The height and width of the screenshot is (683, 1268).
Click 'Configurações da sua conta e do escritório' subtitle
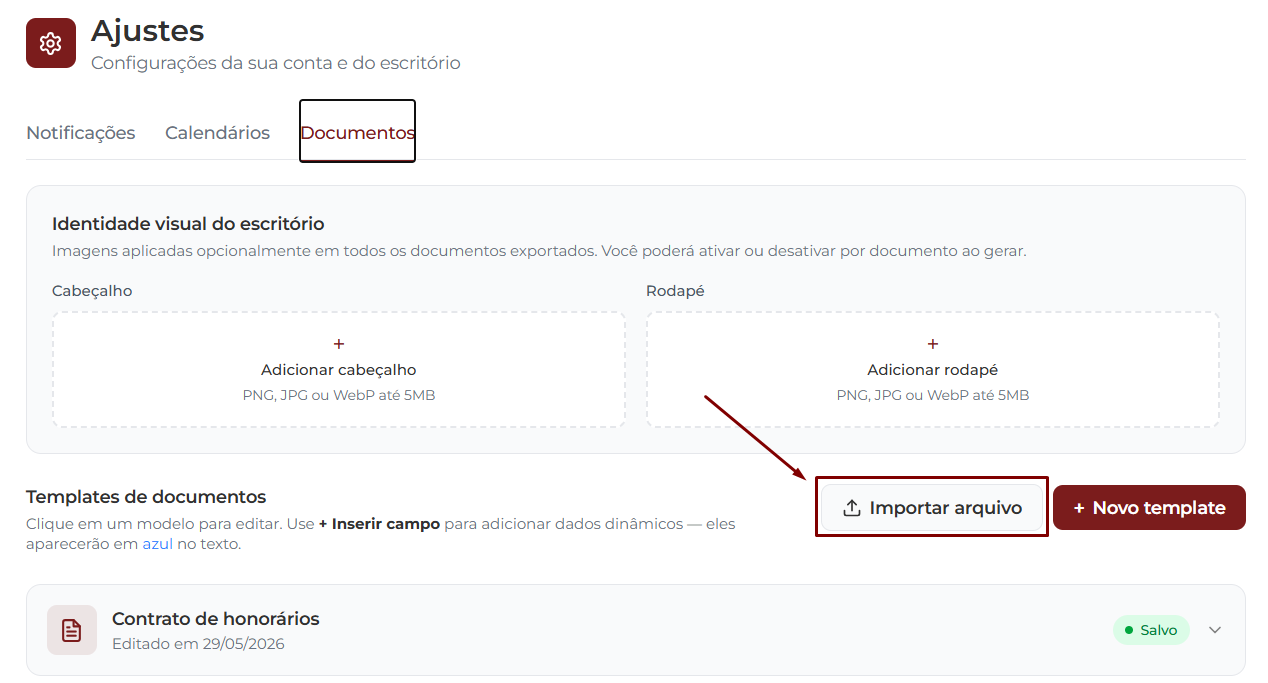click(276, 63)
